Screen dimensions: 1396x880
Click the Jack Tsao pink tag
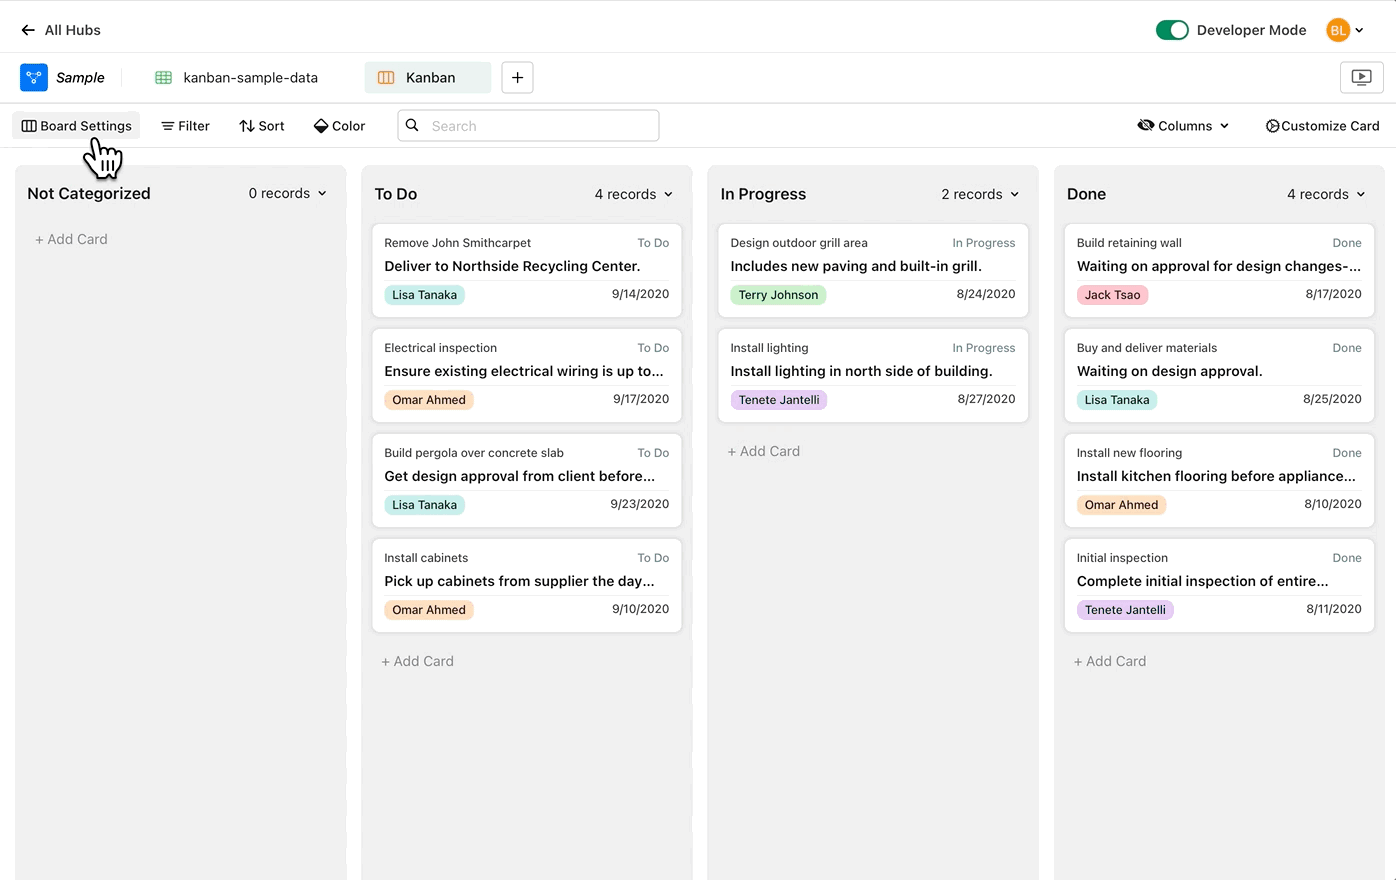click(x=1112, y=295)
